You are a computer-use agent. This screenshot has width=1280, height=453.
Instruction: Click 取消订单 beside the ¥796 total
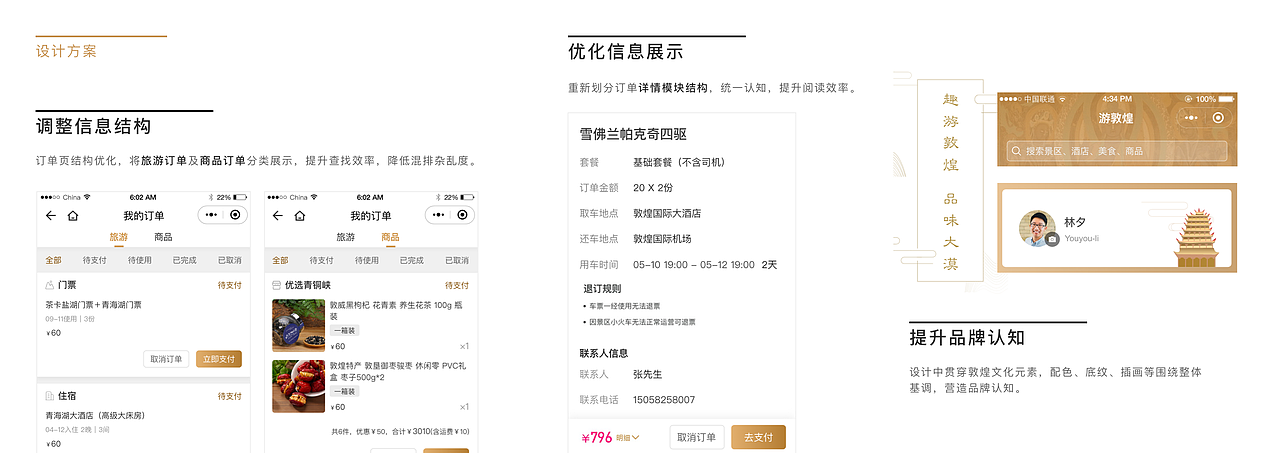pyautogui.click(x=697, y=437)
